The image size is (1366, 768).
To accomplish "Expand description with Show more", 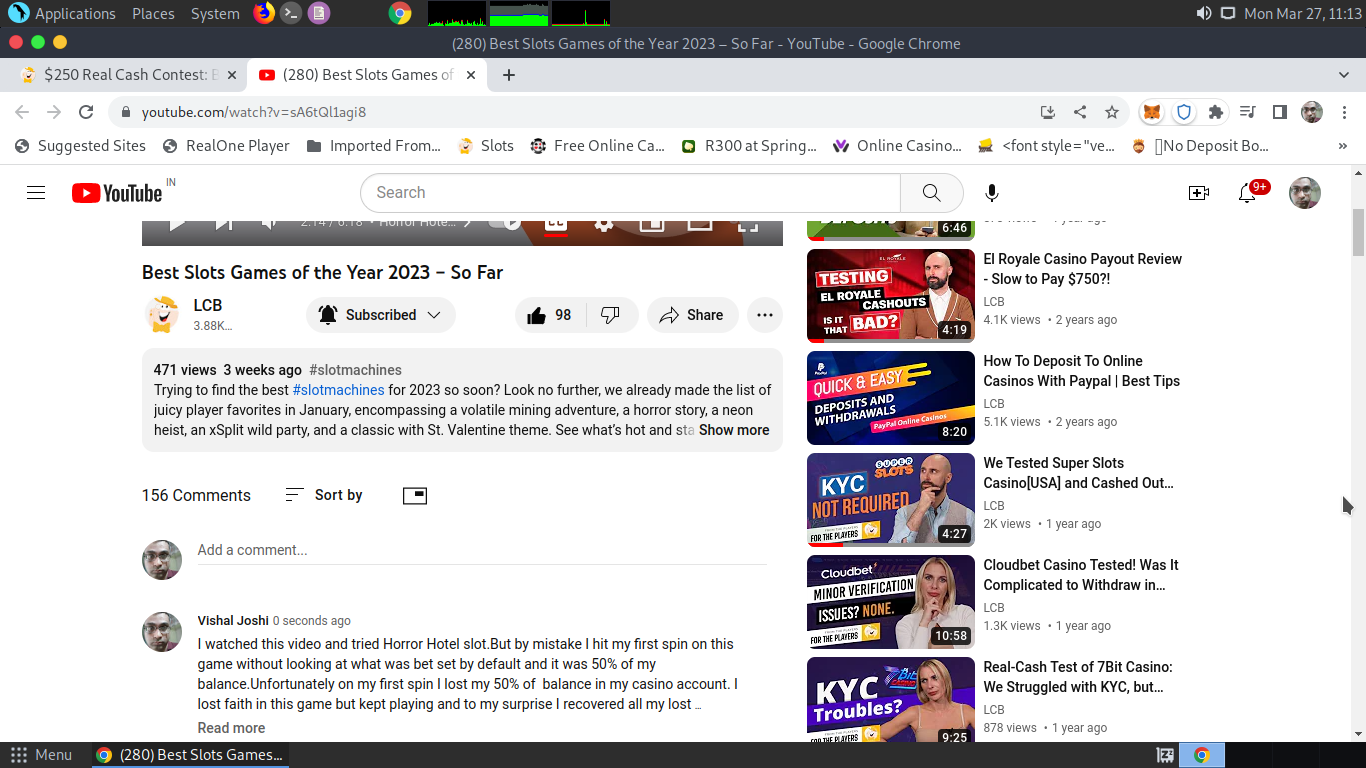I will (734, 430).
